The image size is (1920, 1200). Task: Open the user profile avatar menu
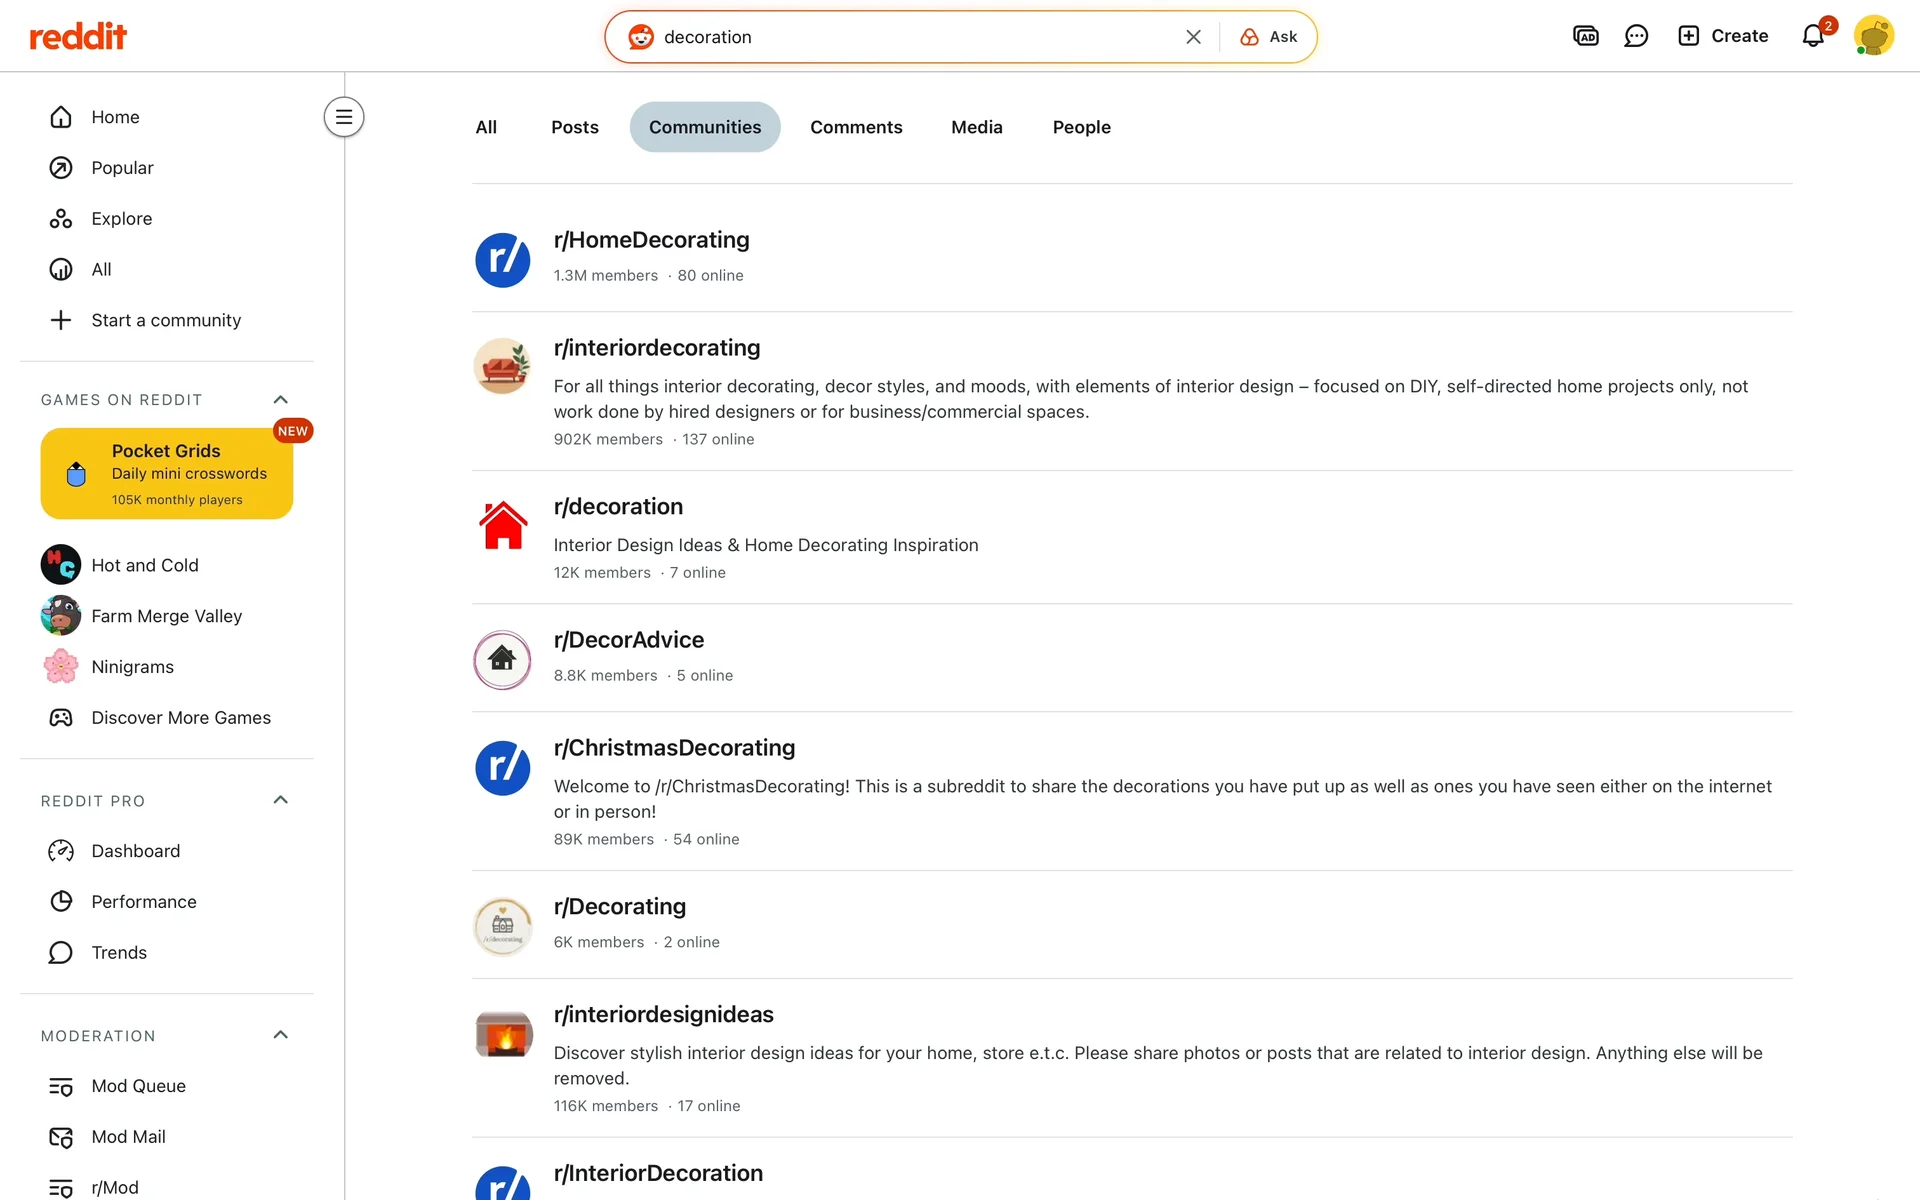point(1873,36)
